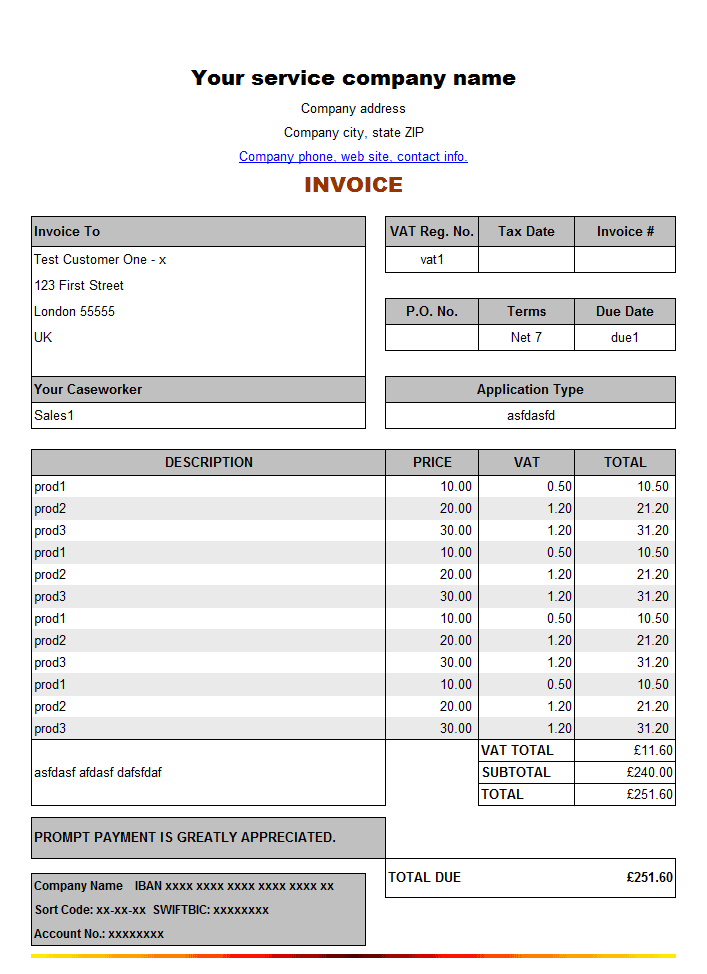
Task: Click the 'Your service company name' heading
Action: (353, 78)
